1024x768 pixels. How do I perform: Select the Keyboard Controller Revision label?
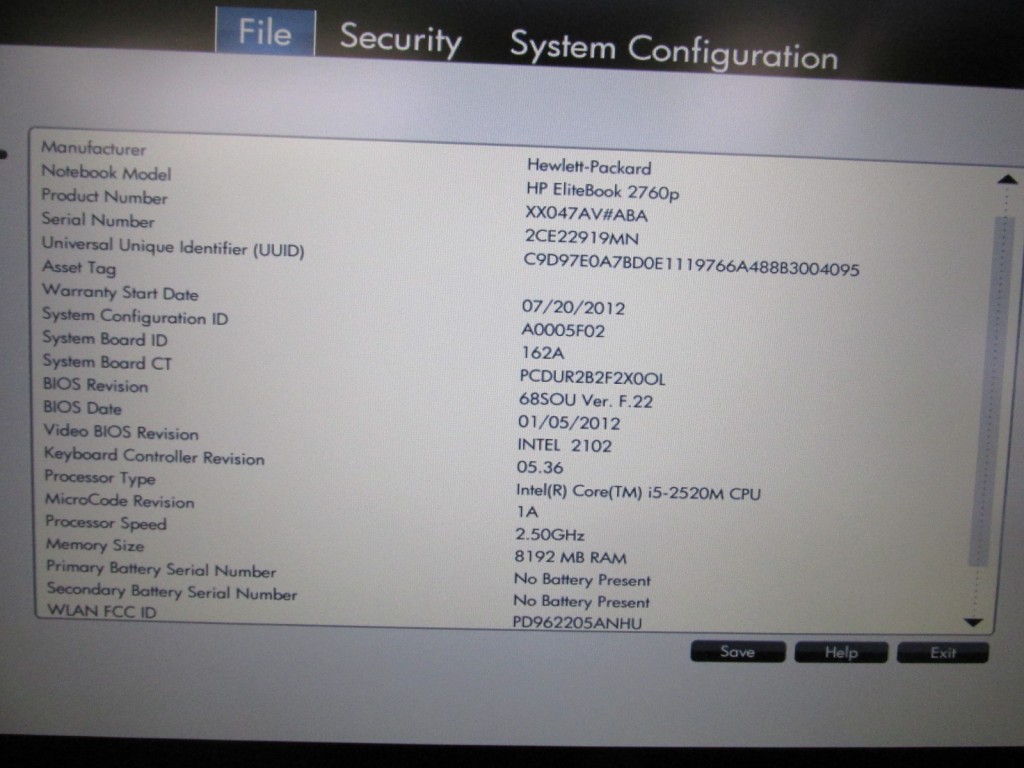point(154,456)
